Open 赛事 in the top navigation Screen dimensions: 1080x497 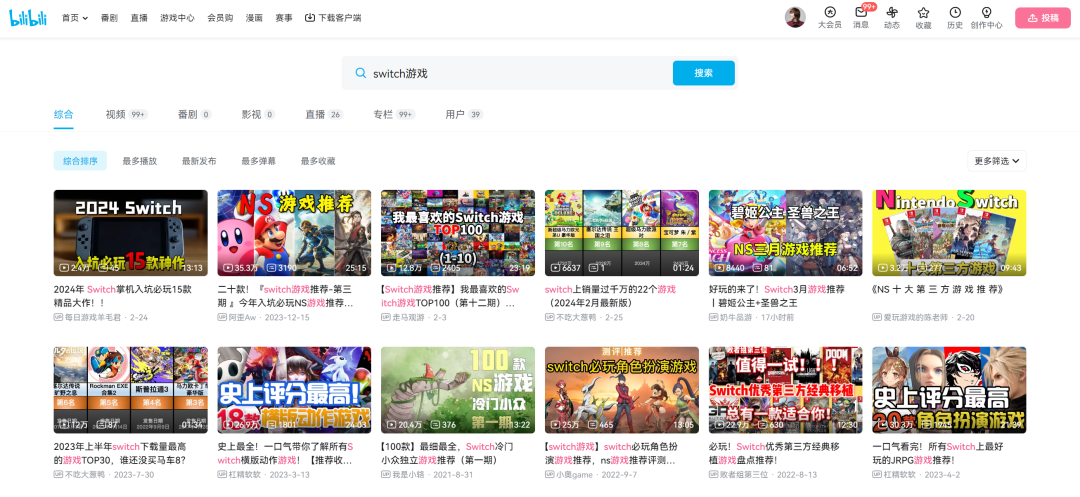pos(284,18)
